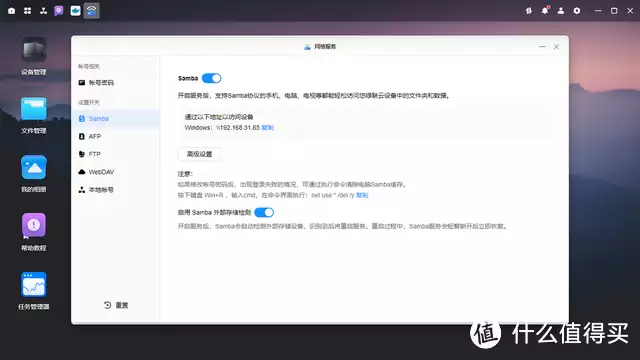This screenshot has height=360, width=640.
Task: Open the settings gear icon in tray
Action: click(x=577, y=11)
